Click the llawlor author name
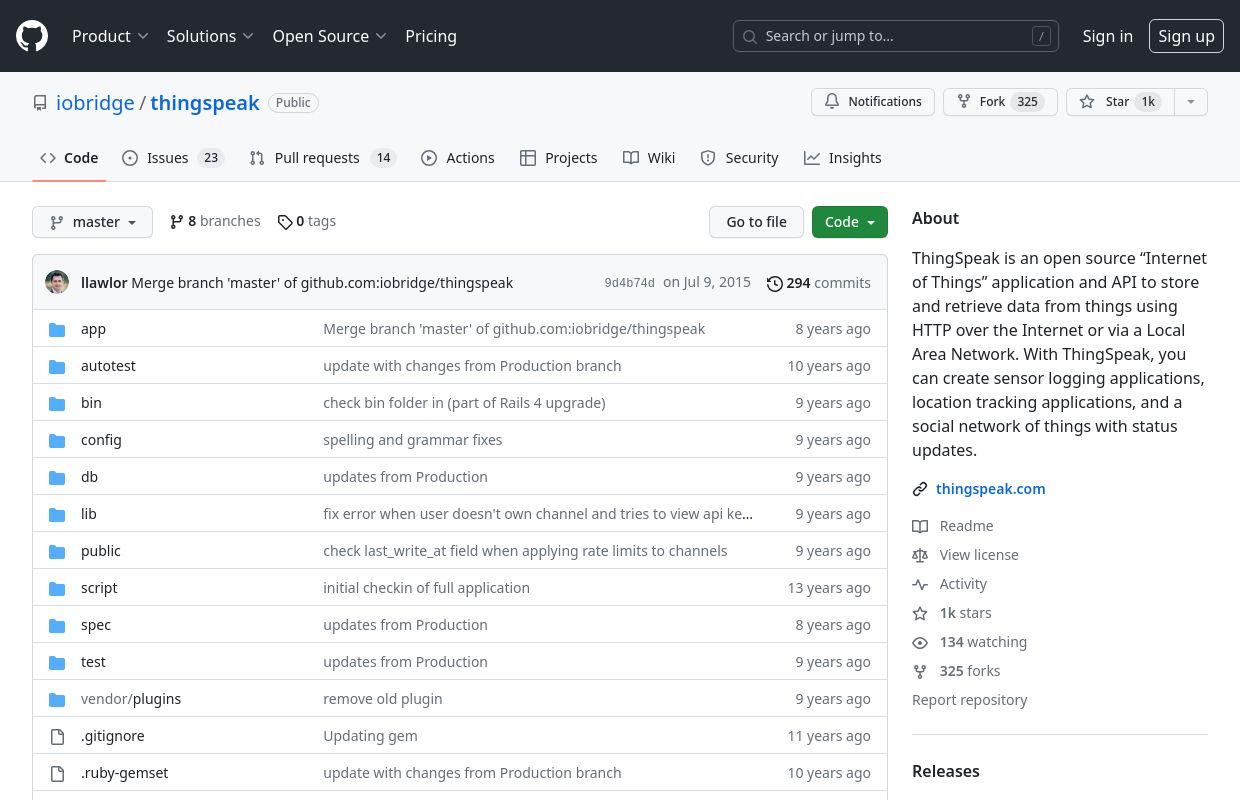 point(104,283)
